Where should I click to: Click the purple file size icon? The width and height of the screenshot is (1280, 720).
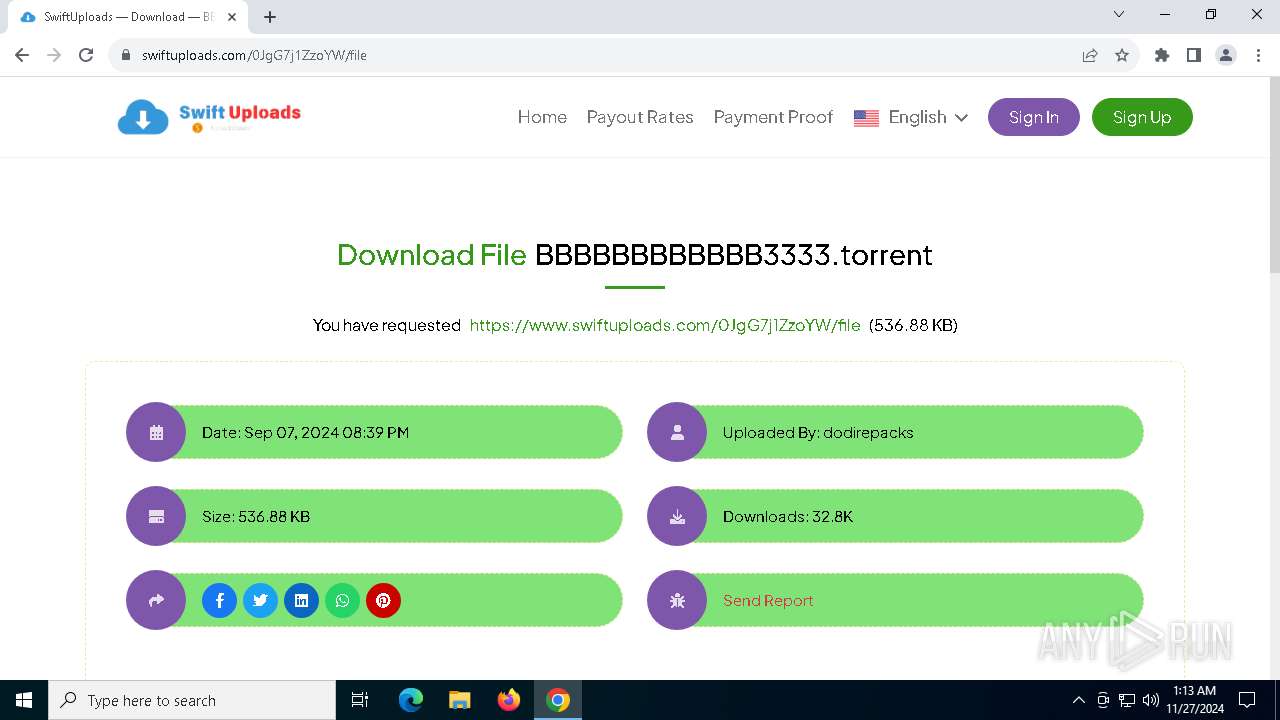tap(156, 516)
